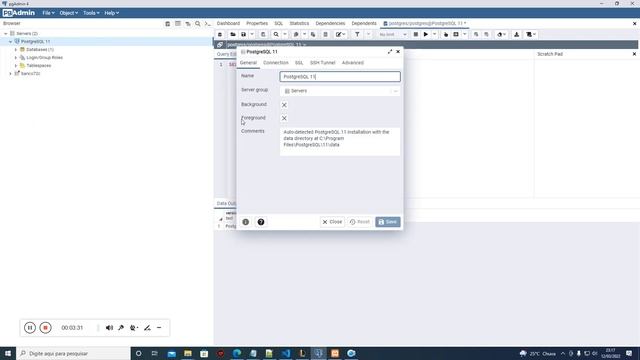Clear the Background color
Viewport: 640px width, 360px height.
click(284, 105)
